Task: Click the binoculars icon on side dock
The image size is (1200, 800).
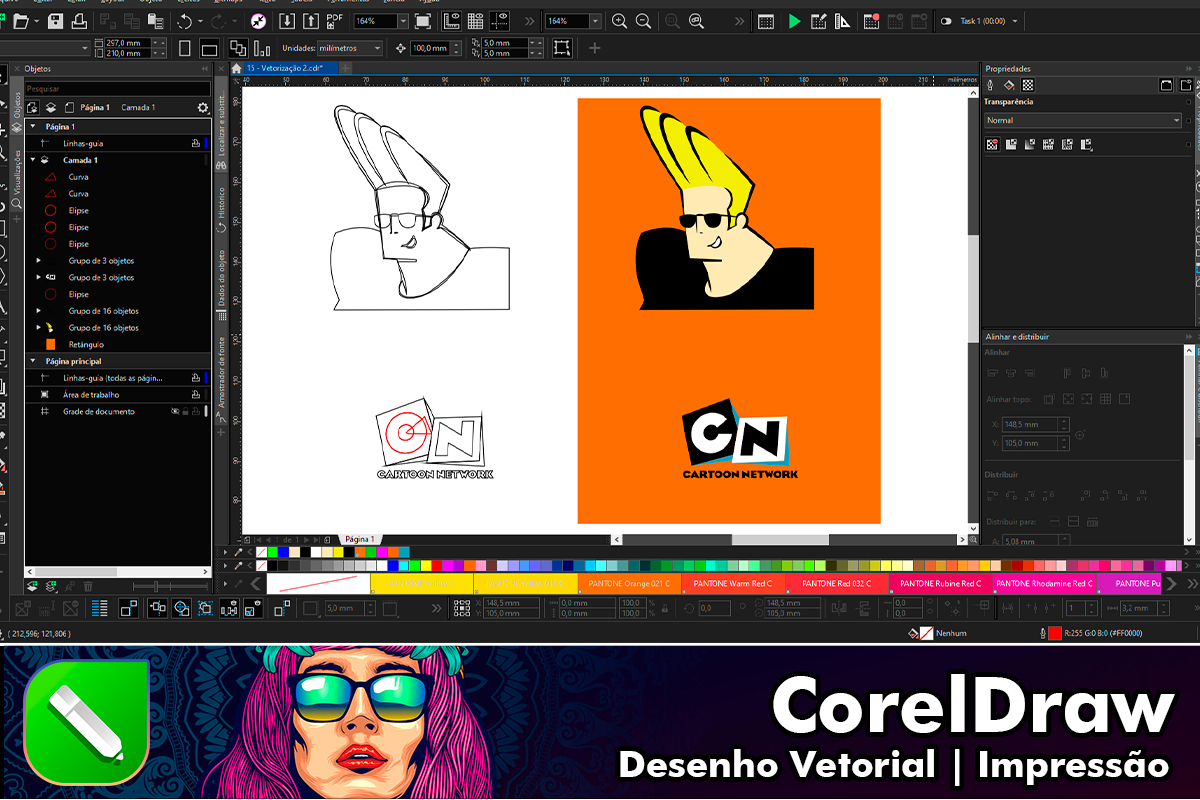Action: tap(221, 165)
